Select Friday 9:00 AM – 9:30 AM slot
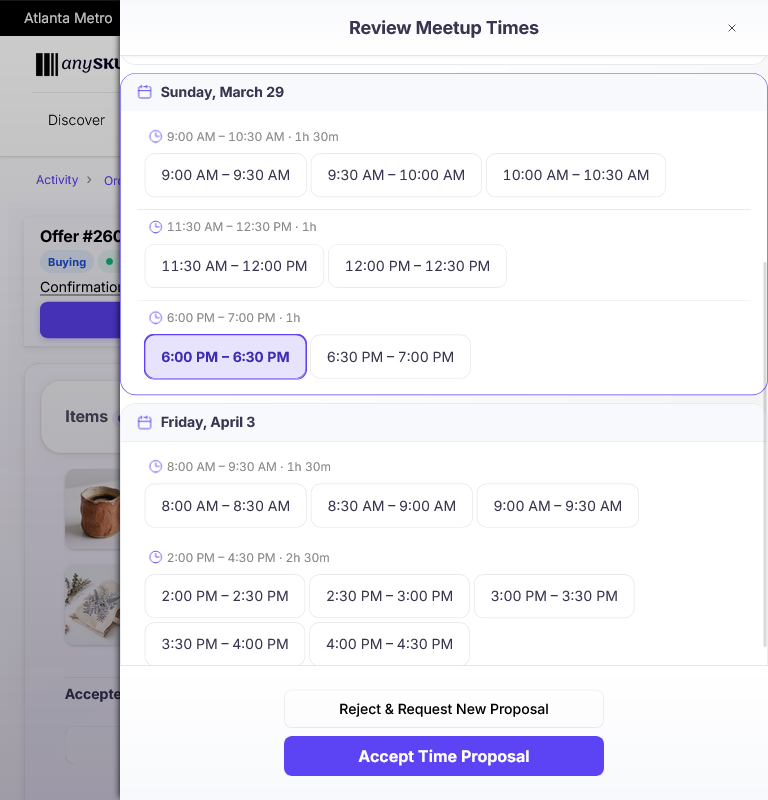Image resolution: width=768 pixels, height=800 pixels. point(558,506)
